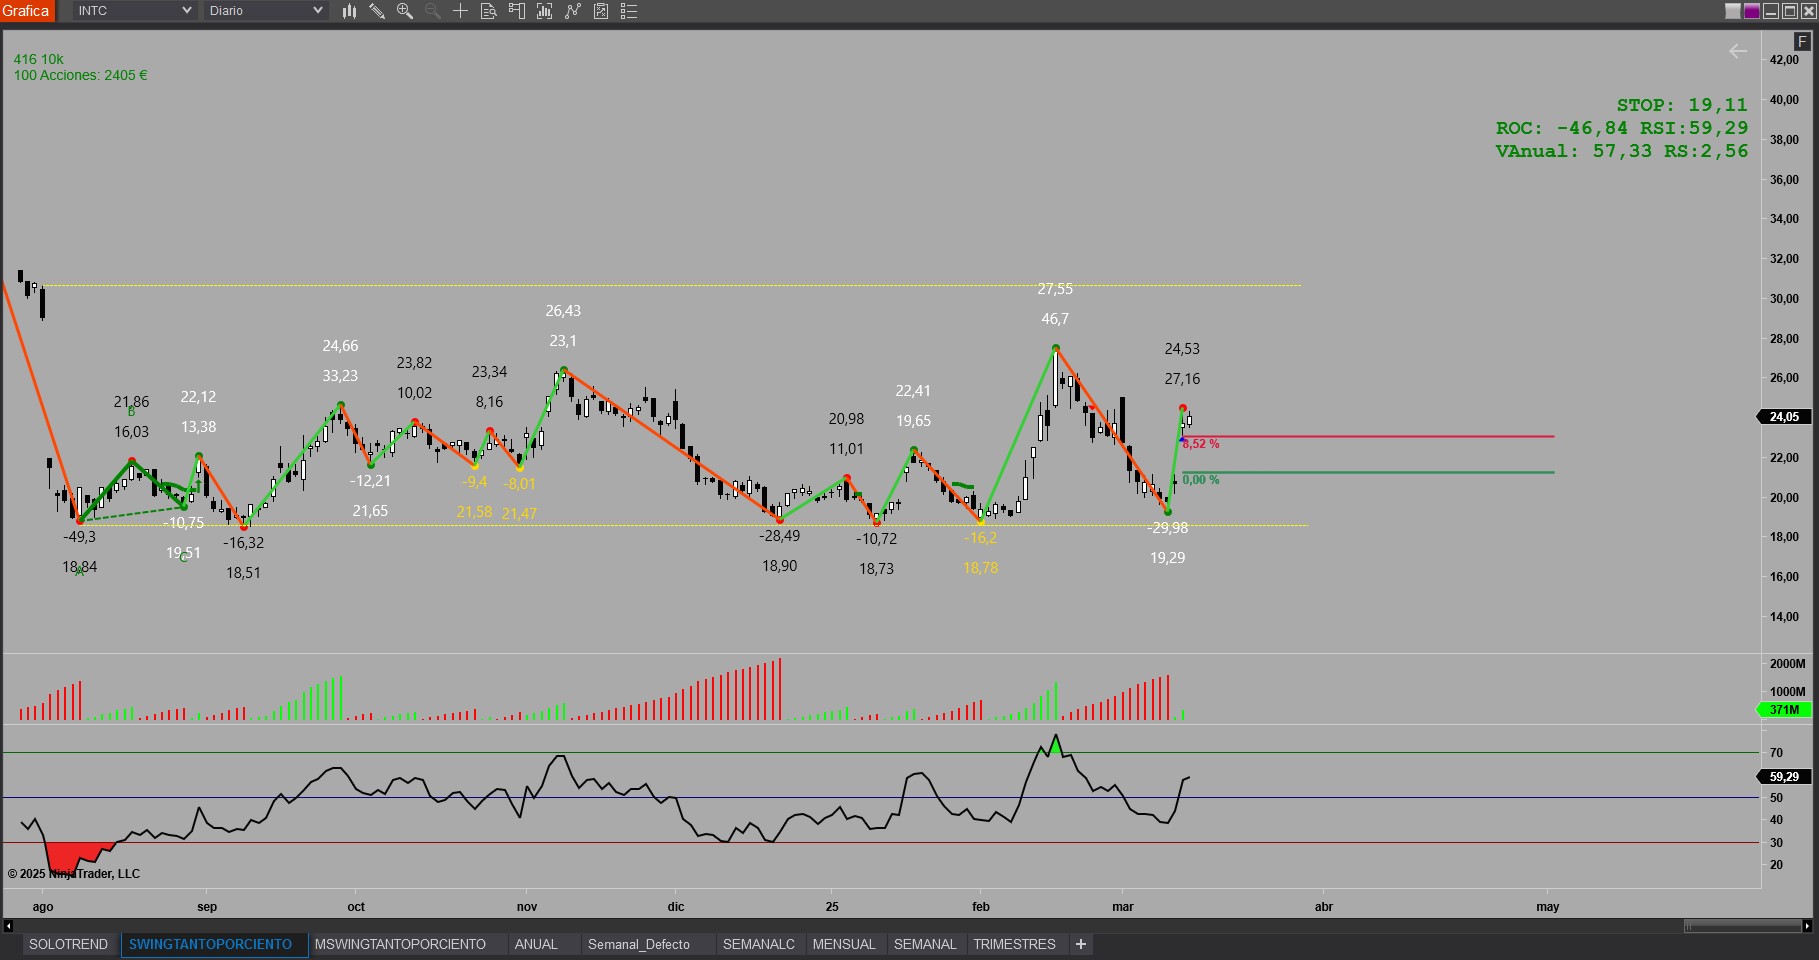Click the 26,43 swing high label

click(x=563, y=311)
